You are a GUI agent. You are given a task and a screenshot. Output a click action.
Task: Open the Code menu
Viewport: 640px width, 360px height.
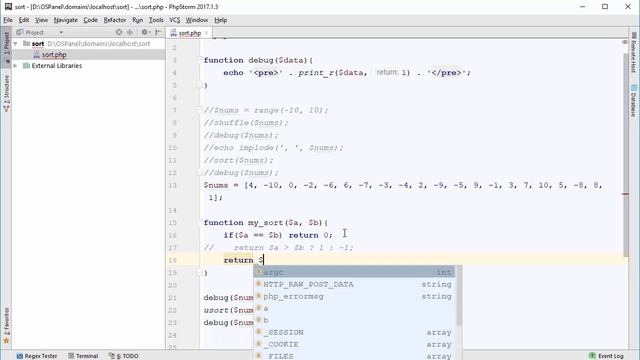(90, 20)
